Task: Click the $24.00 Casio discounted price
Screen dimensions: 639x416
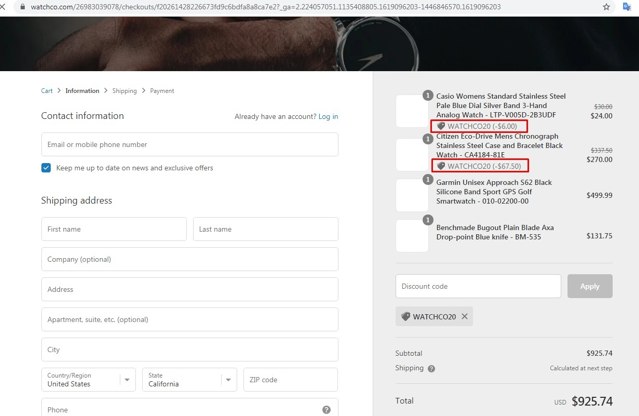Action: (601, 116)
